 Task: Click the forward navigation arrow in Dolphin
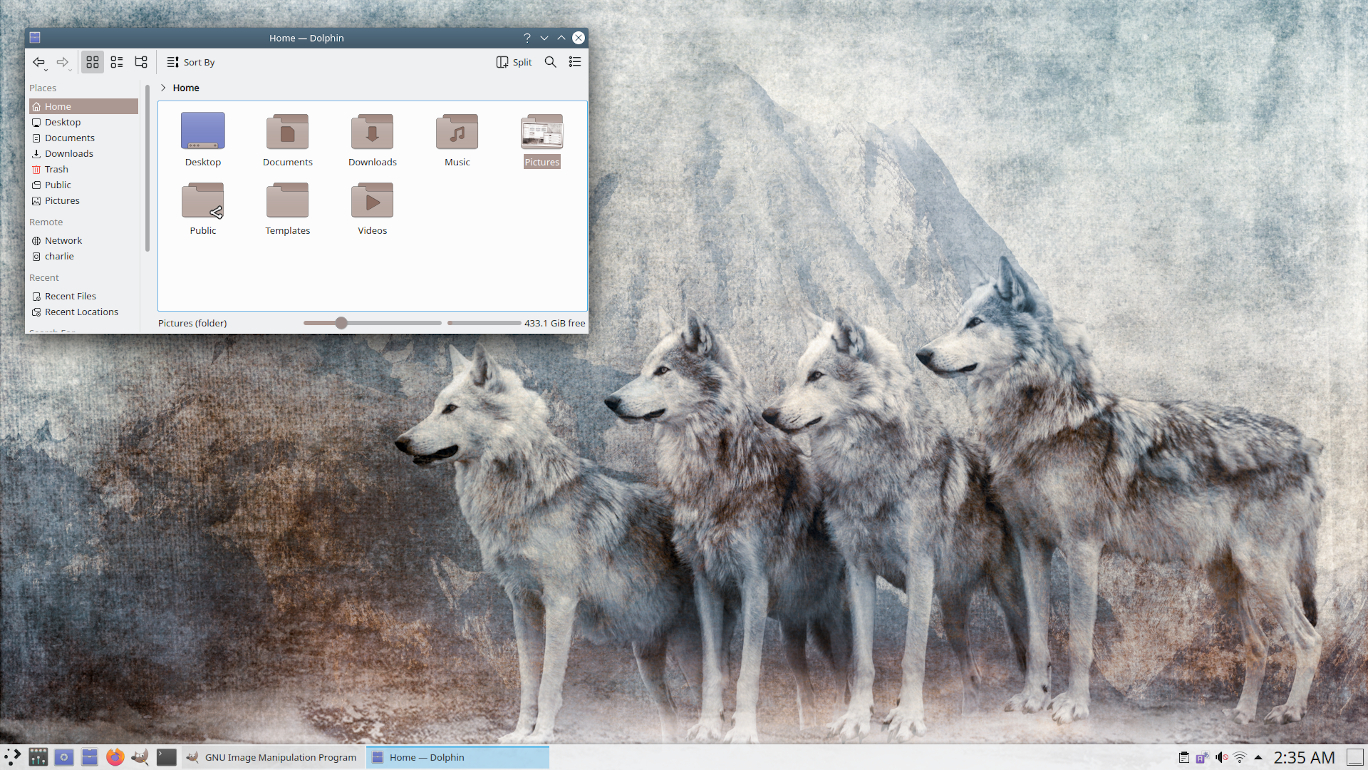point(62,62)
